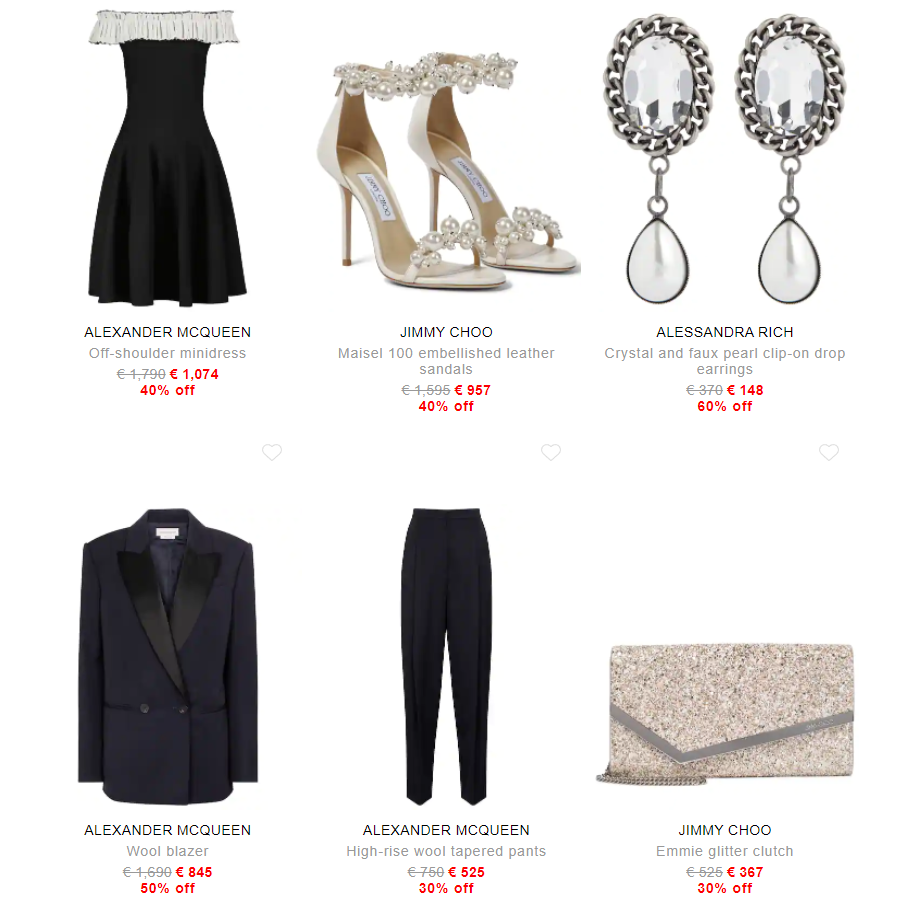The height and width of the screenshot is (919, 916).
Task: Click Alexander McQueen brand above Wool blazer
Action: click(x=168, y=830)
